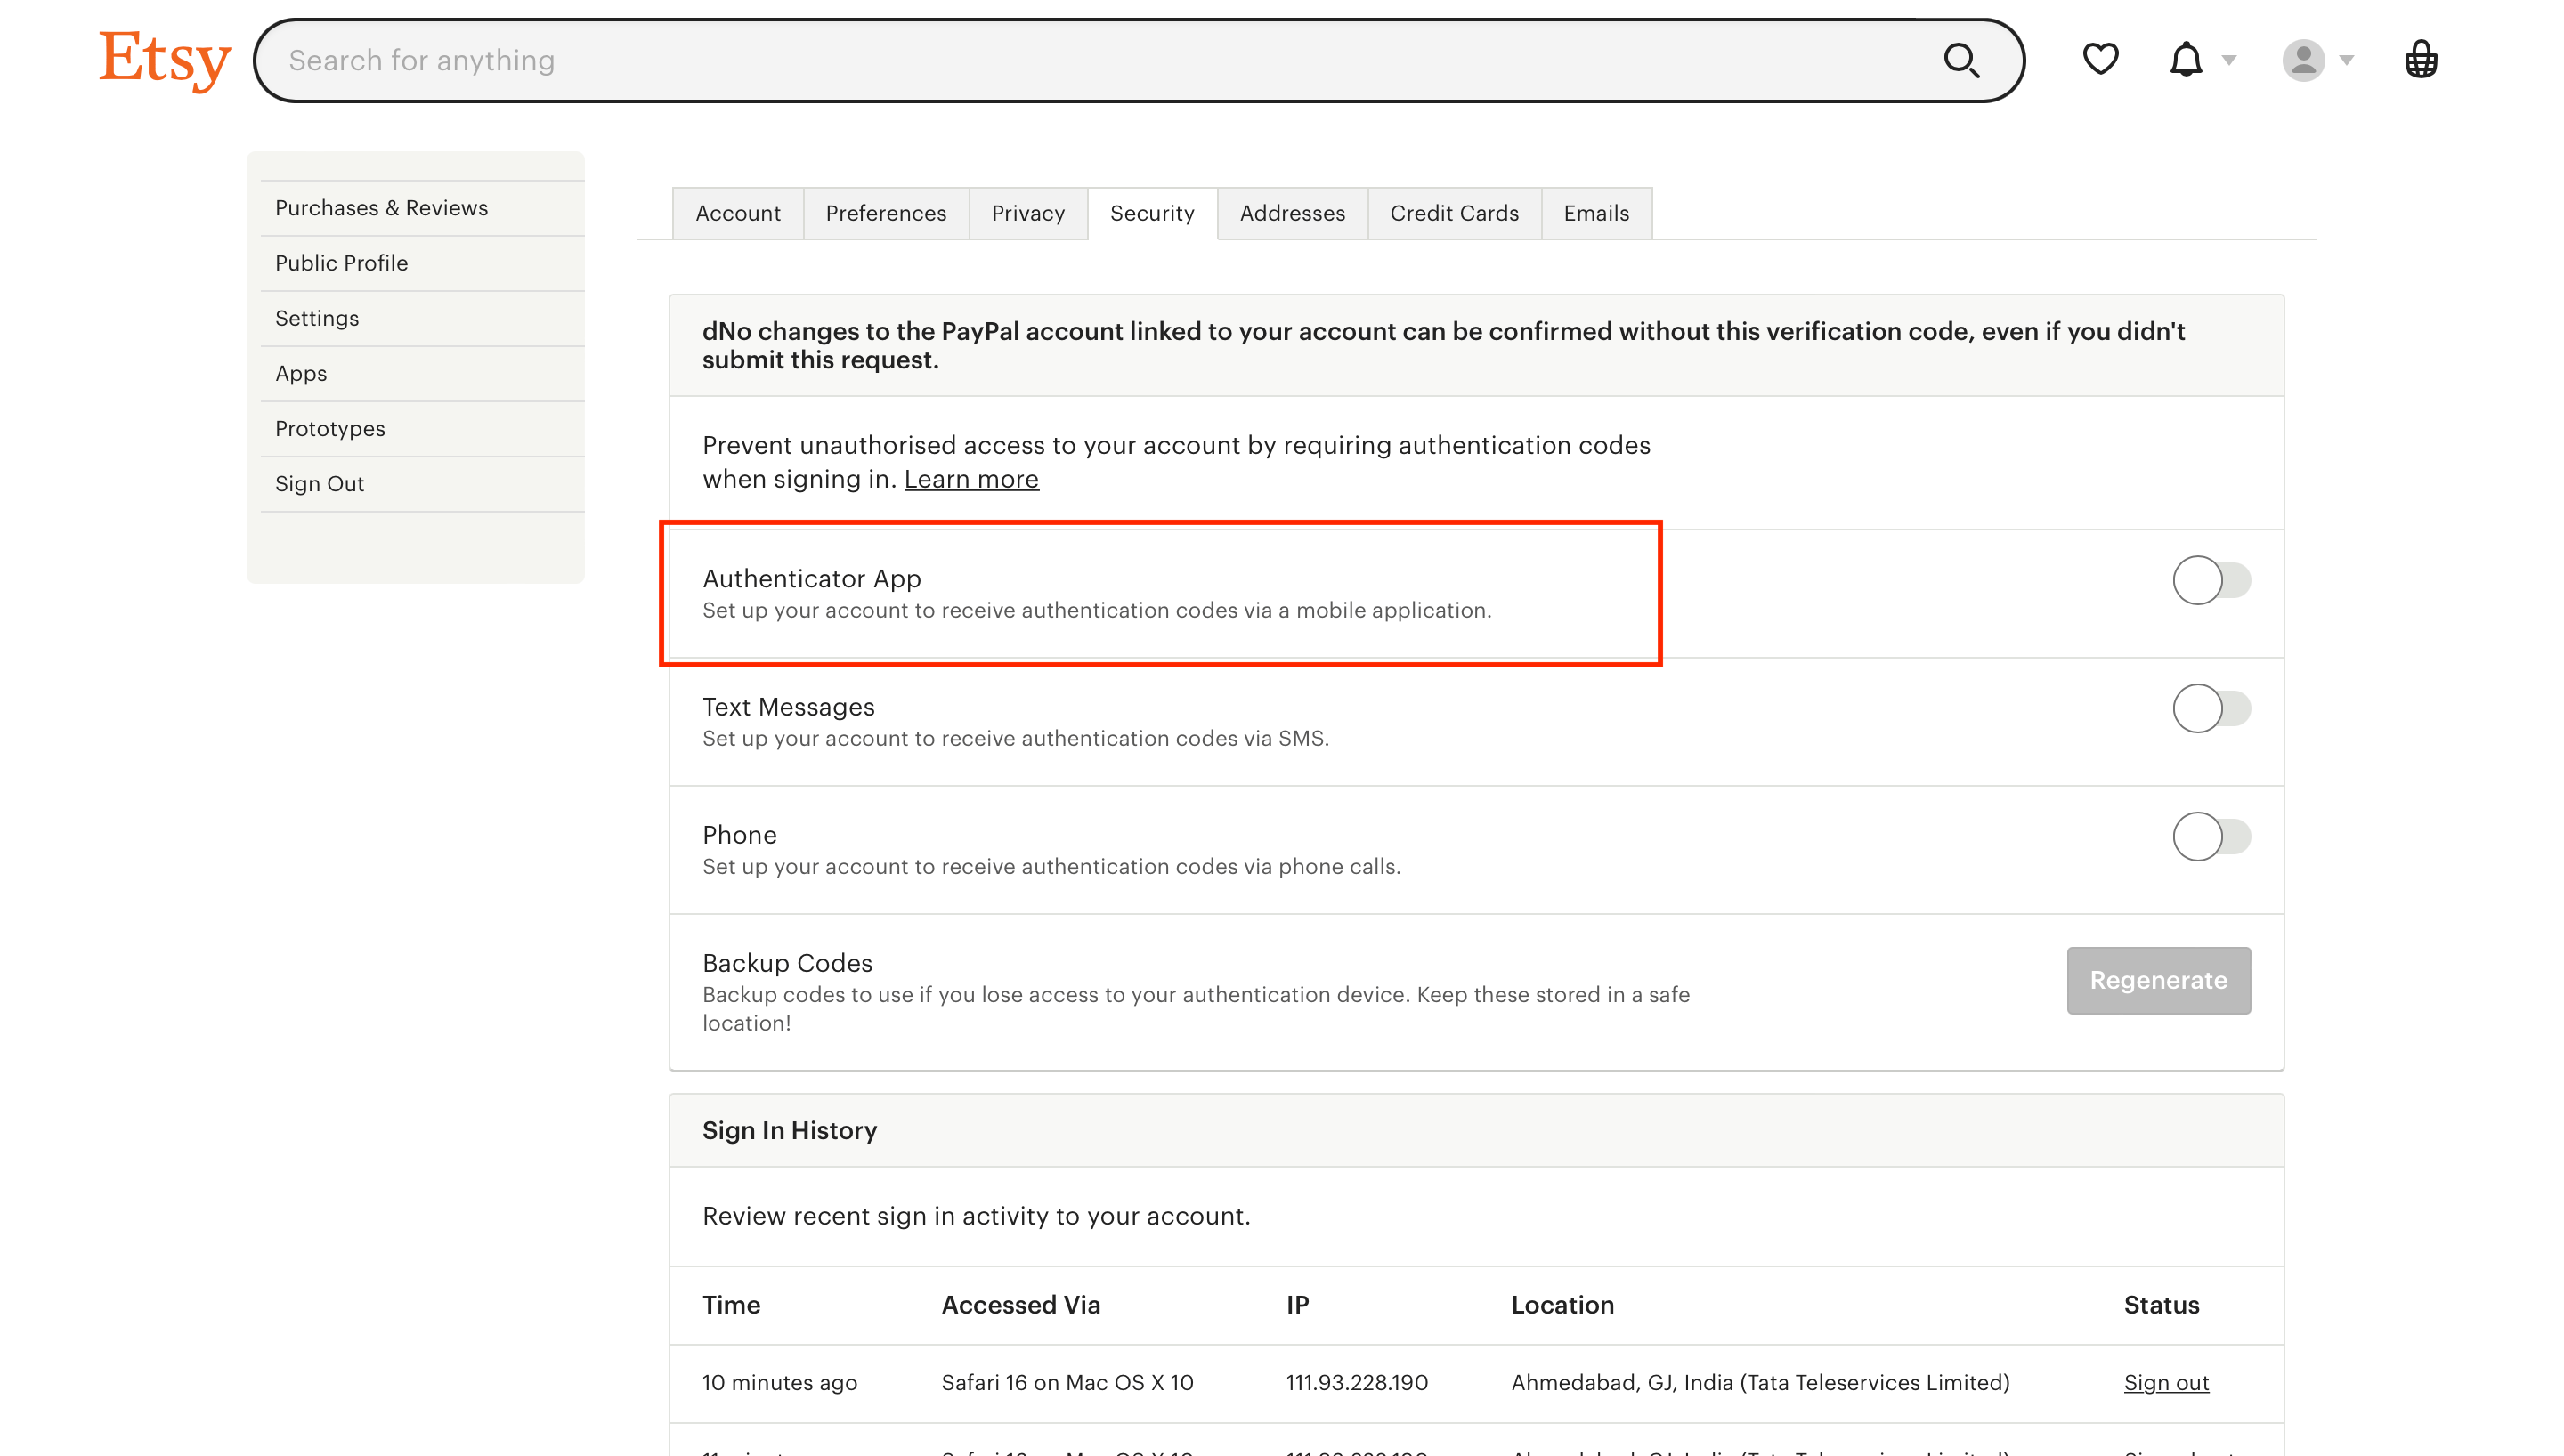Click Sign out for first session

(x=2166, y=1382)
